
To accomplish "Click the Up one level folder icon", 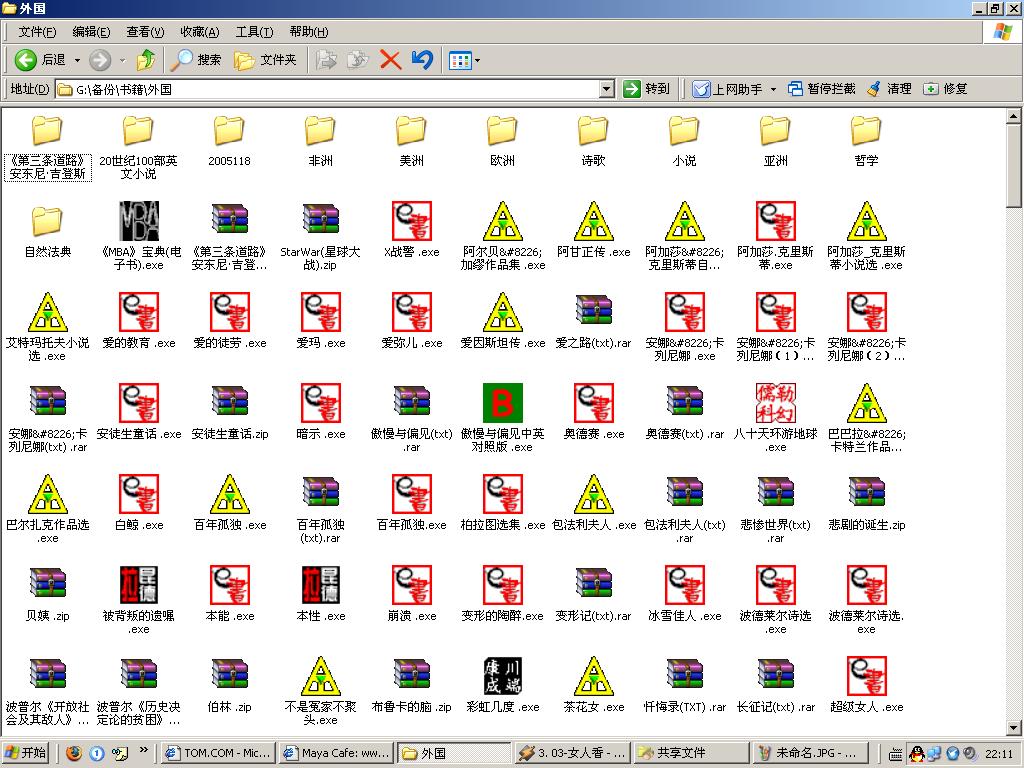I will coord(146,60).
